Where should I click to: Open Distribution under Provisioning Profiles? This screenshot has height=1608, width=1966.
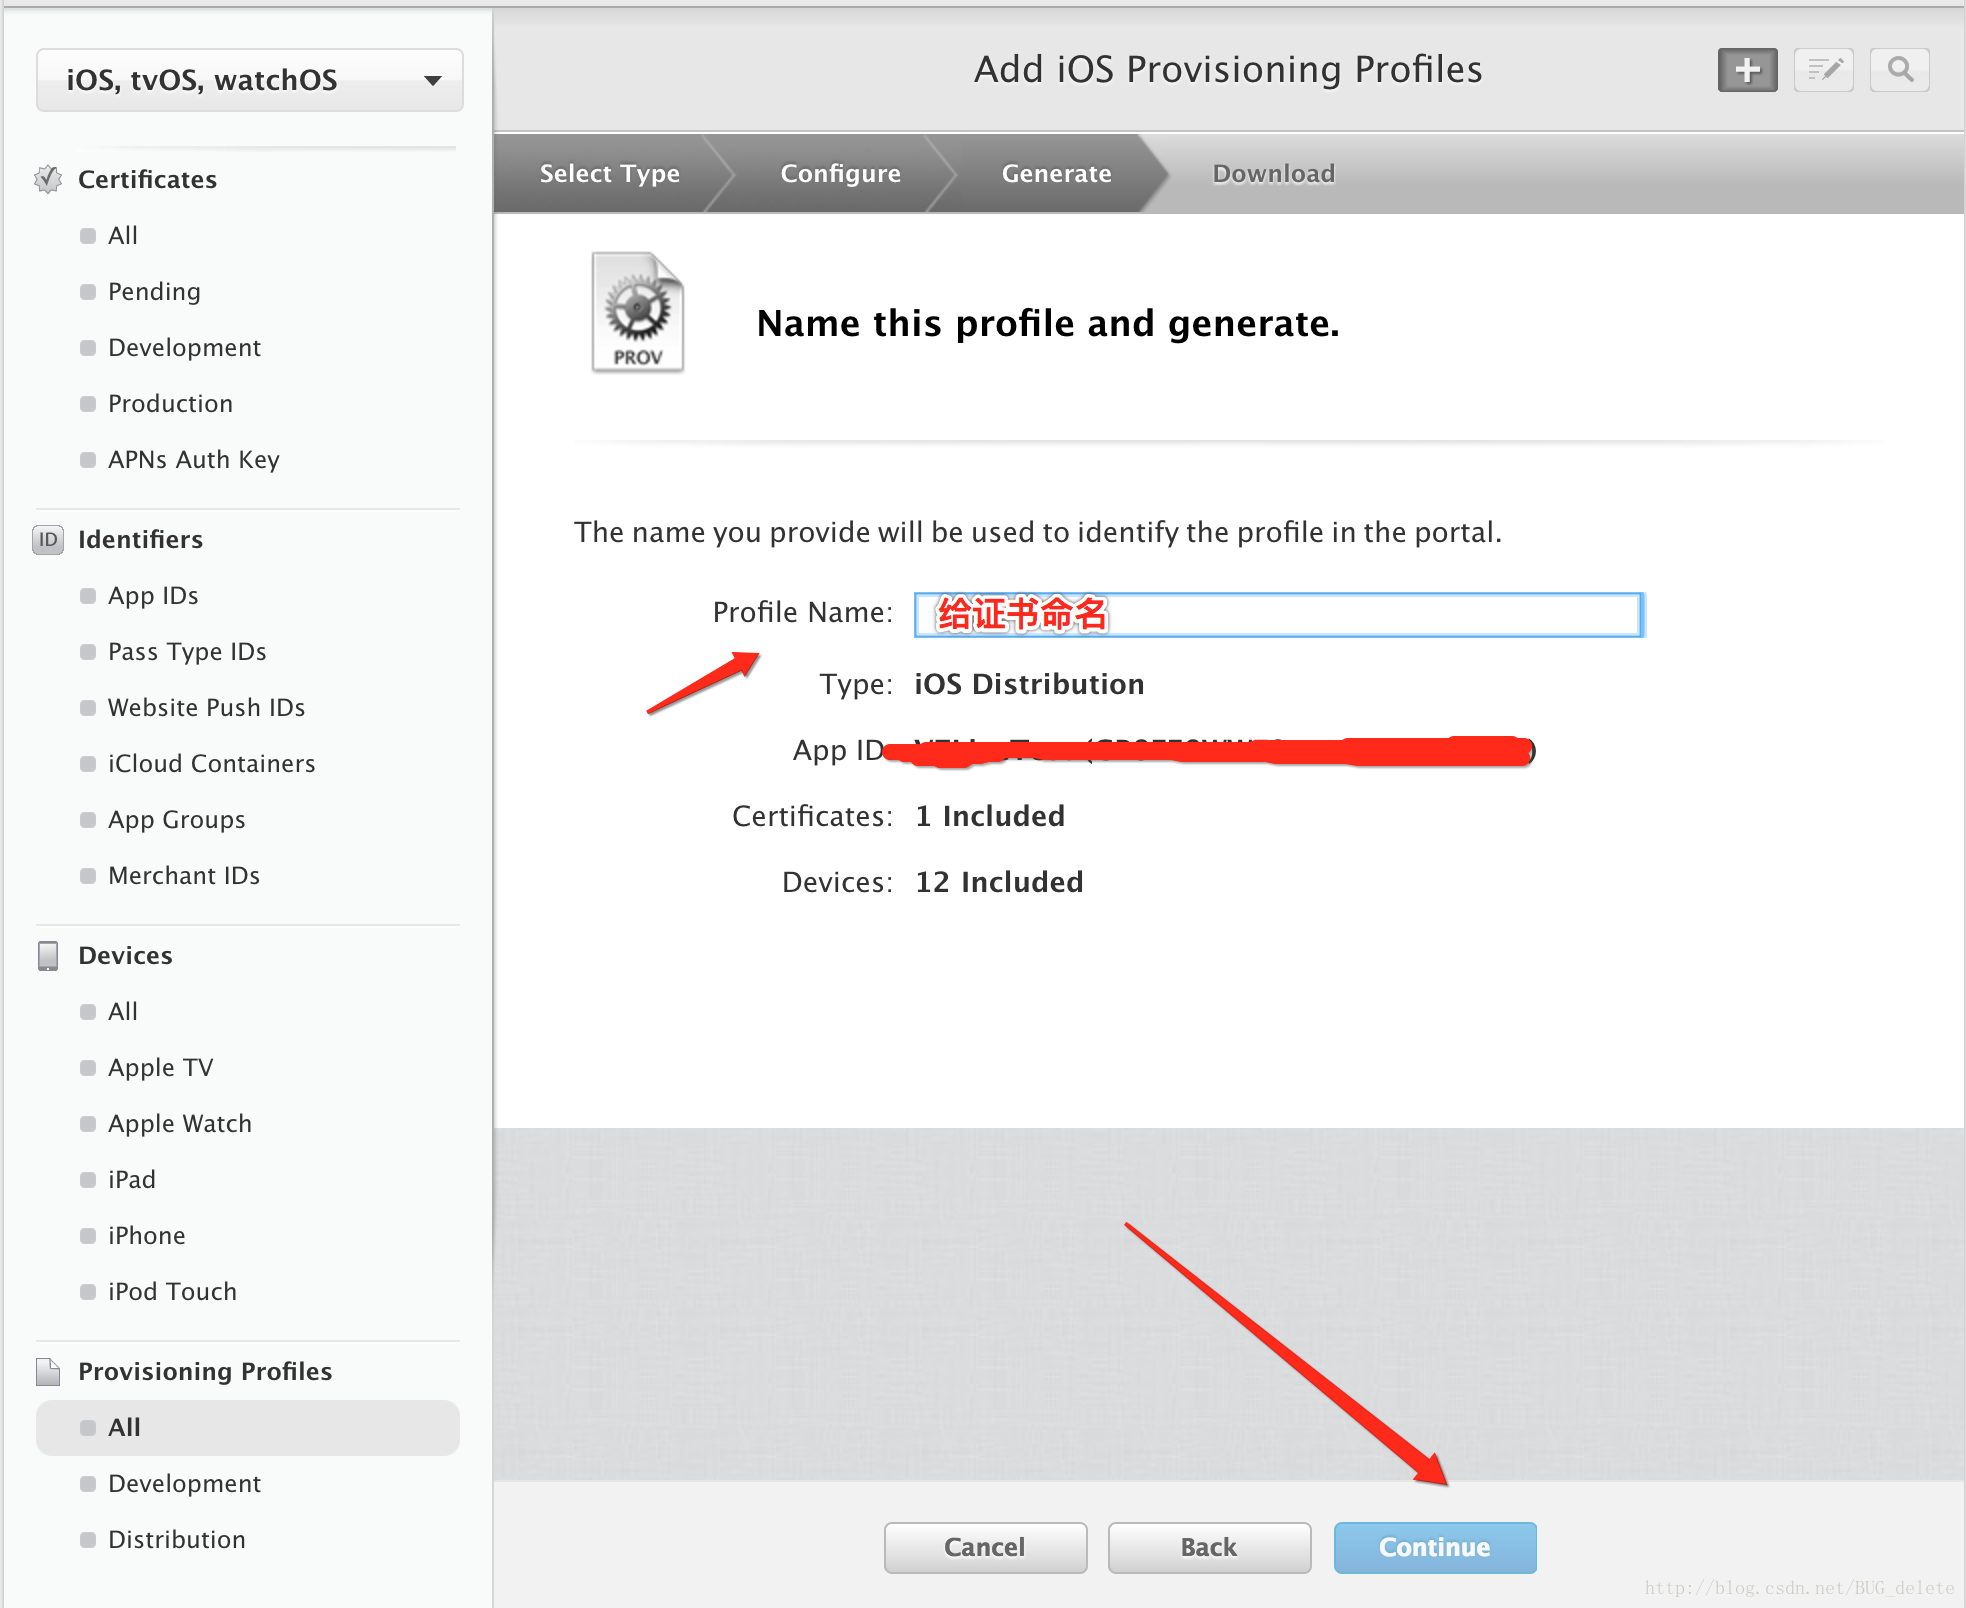176,1540
